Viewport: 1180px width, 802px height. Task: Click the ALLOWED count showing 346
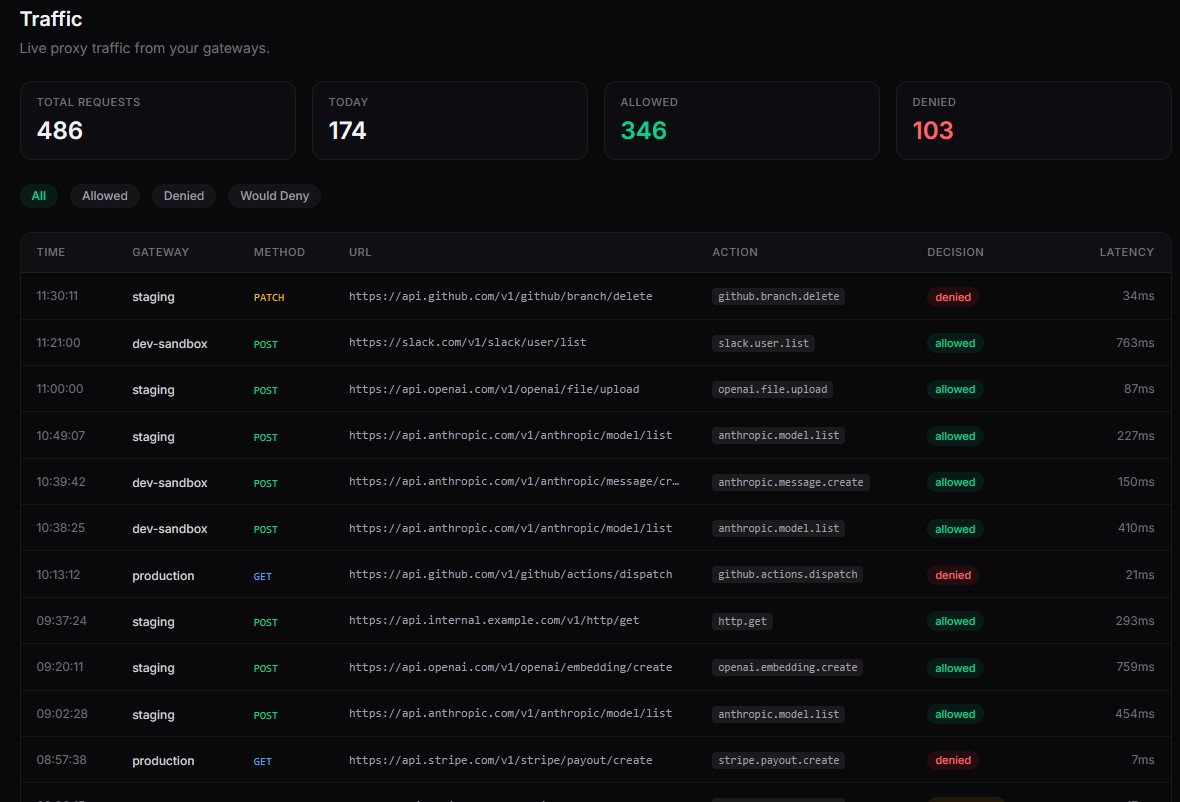(x=643, y=130)
